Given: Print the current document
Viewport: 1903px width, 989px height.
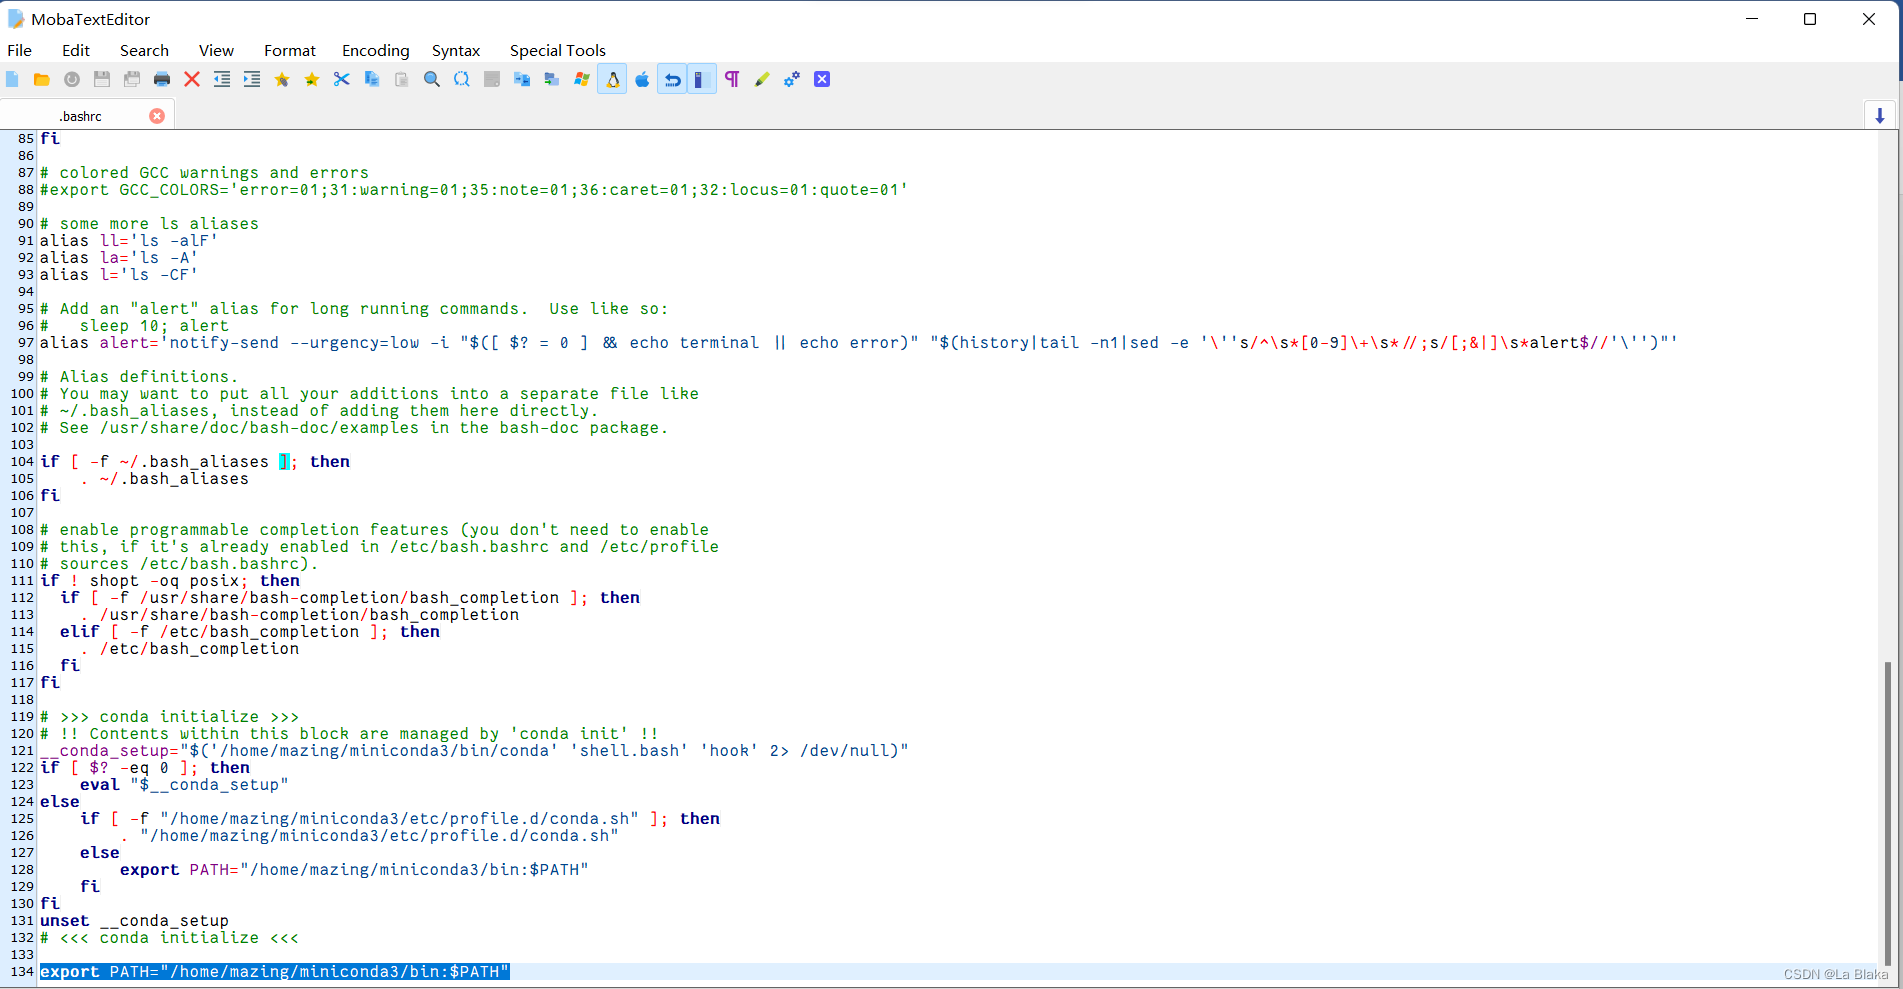Looking at the screenshot, I should [162, 79].
